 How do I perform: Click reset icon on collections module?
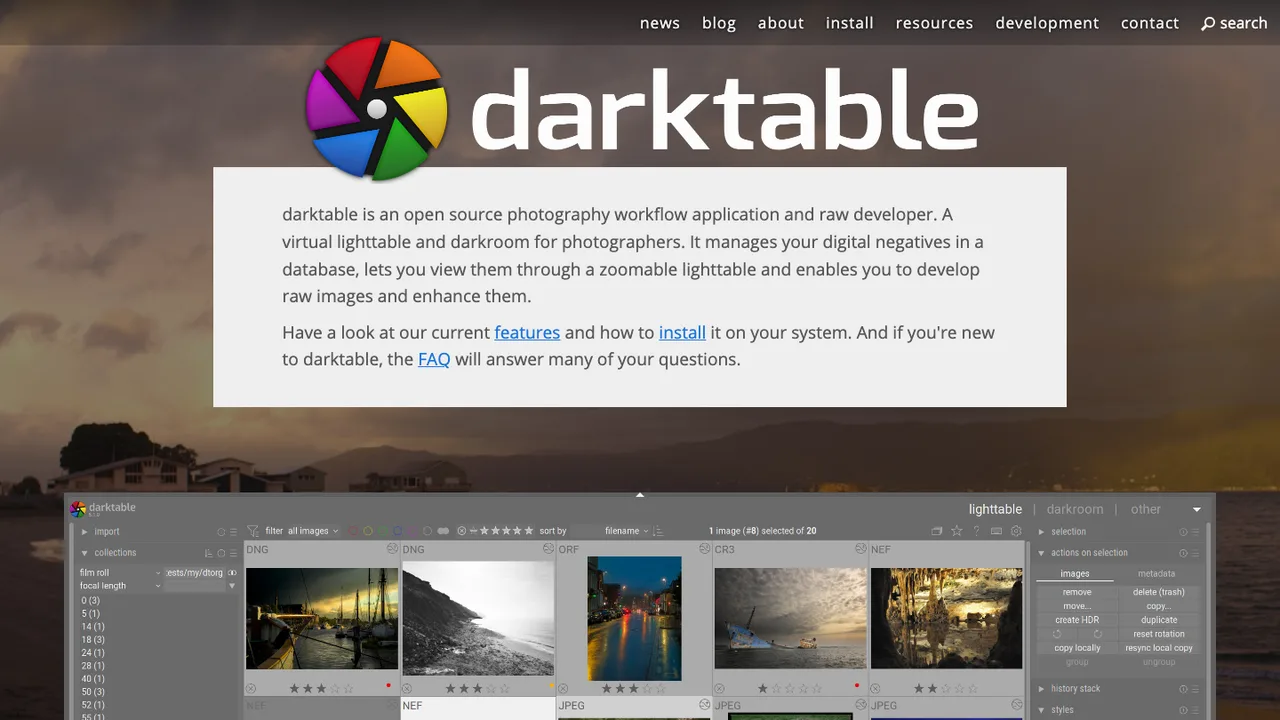tap(221, 553)
